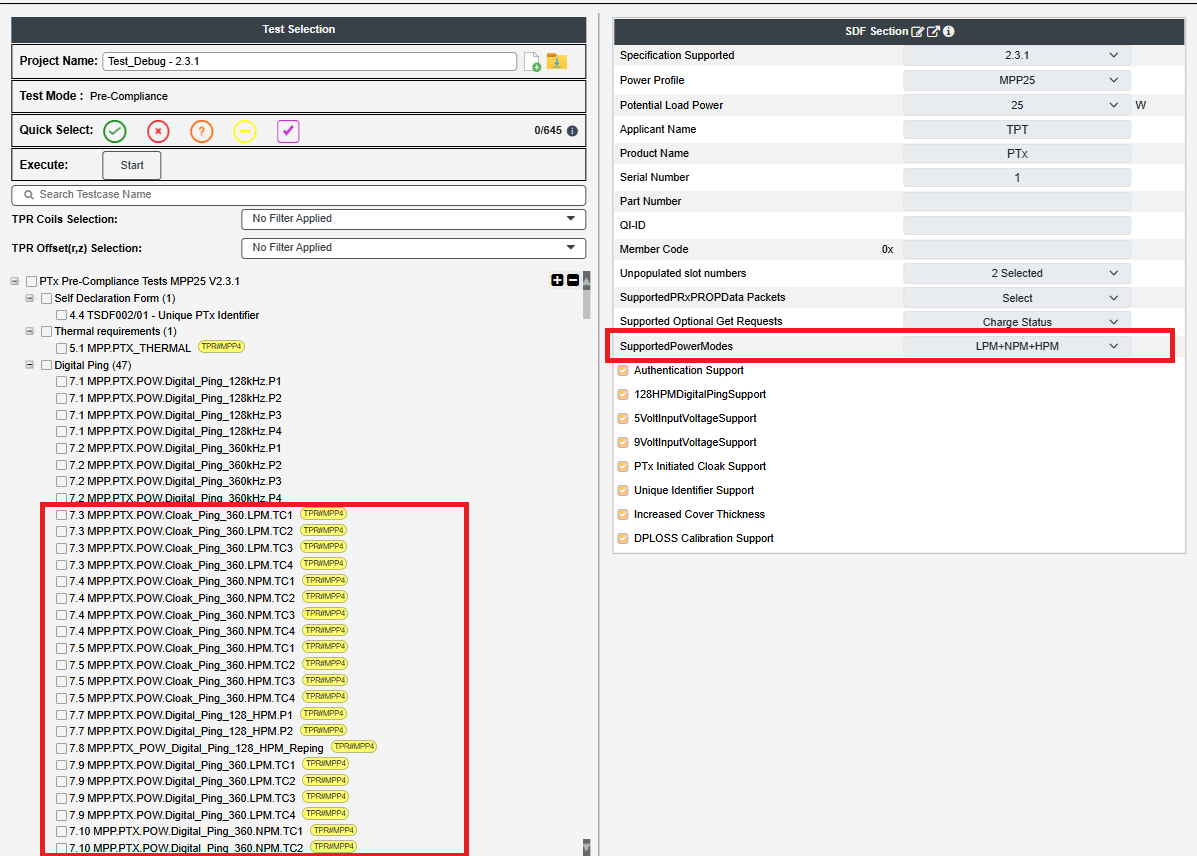
Task: Open Potential Load Power dropdown
Action: 1016,105
